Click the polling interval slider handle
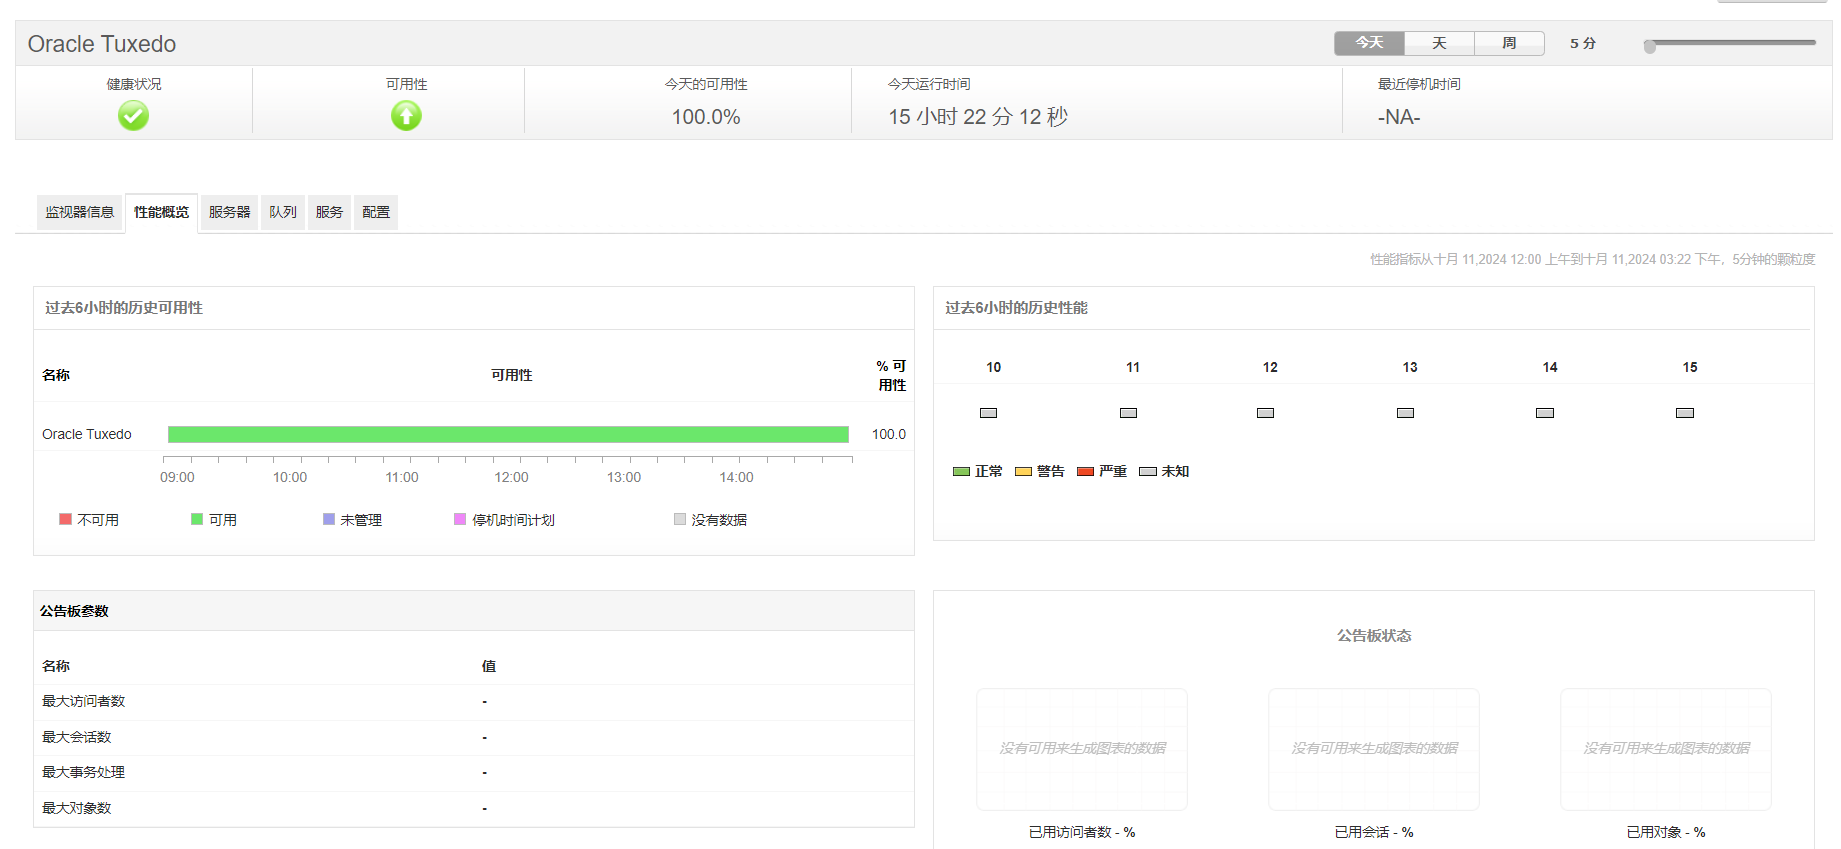The image size is (1841, 849). [1650, 46]
